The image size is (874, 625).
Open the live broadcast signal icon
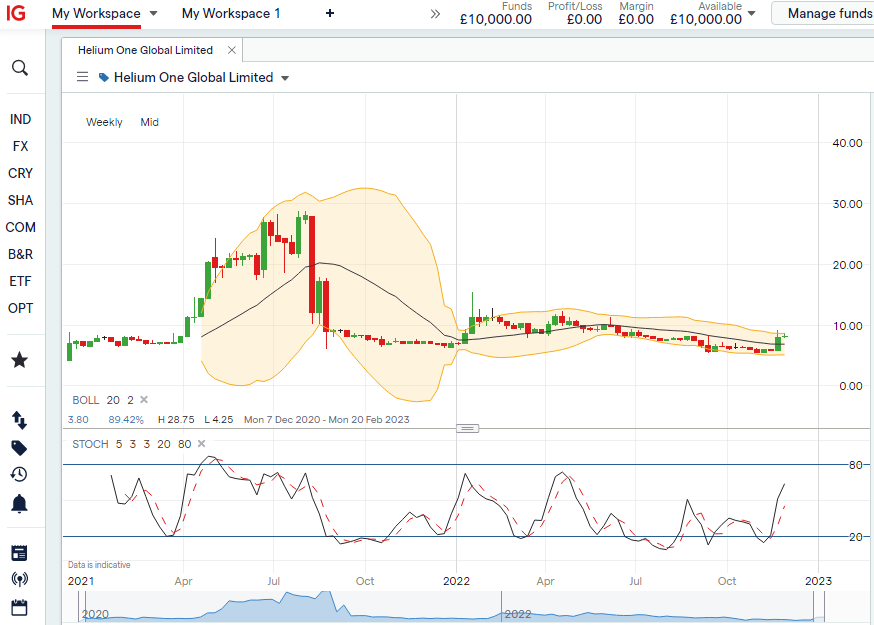[x=20, y=580]
